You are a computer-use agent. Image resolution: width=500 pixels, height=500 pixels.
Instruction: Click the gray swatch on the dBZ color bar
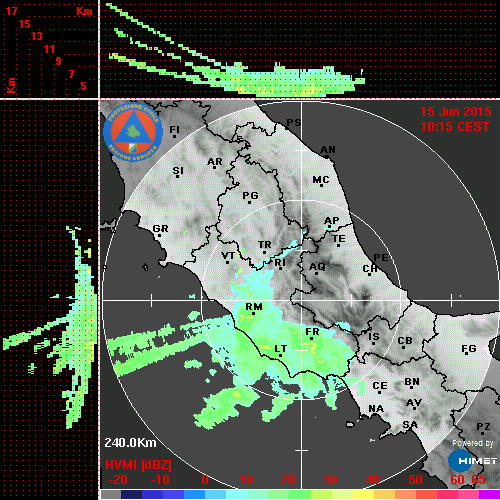[x=111, y=495]
